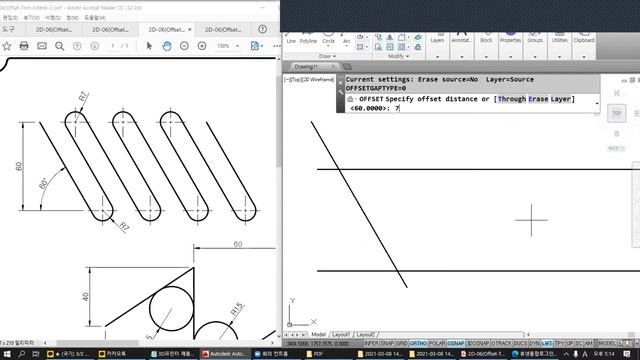Open the 보기 menu in Acrobat
Viewport: 640px width, 360px height.
(31, 18)
